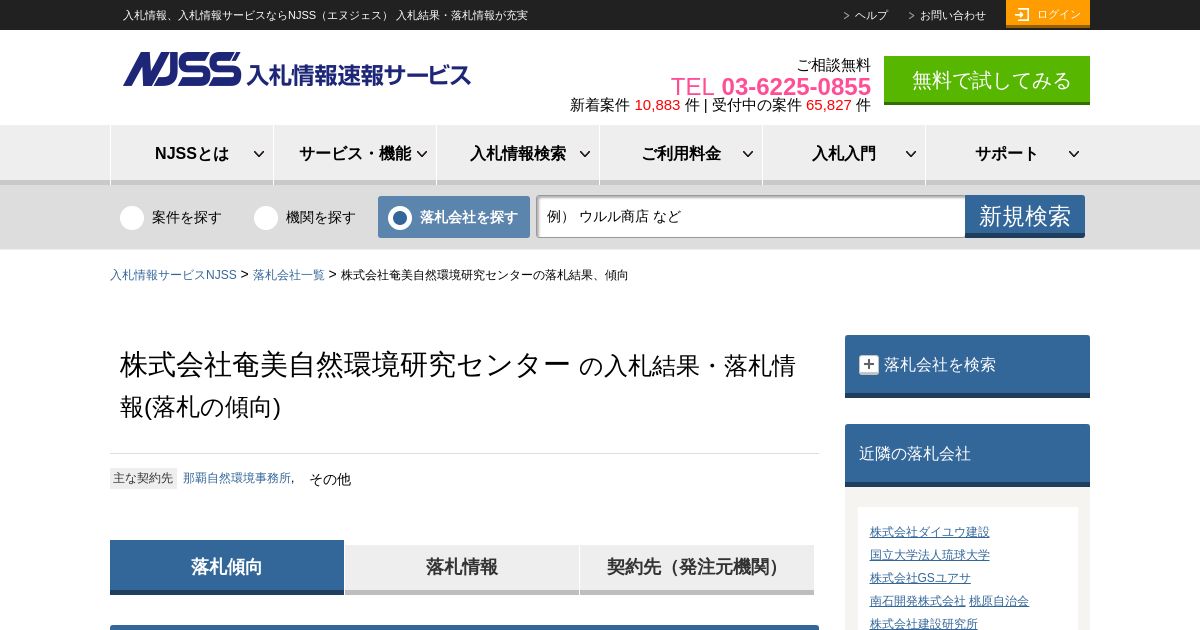Switch to the 落札情報 tab
The width and height of the screenshot is (1200, 630).
462,568
